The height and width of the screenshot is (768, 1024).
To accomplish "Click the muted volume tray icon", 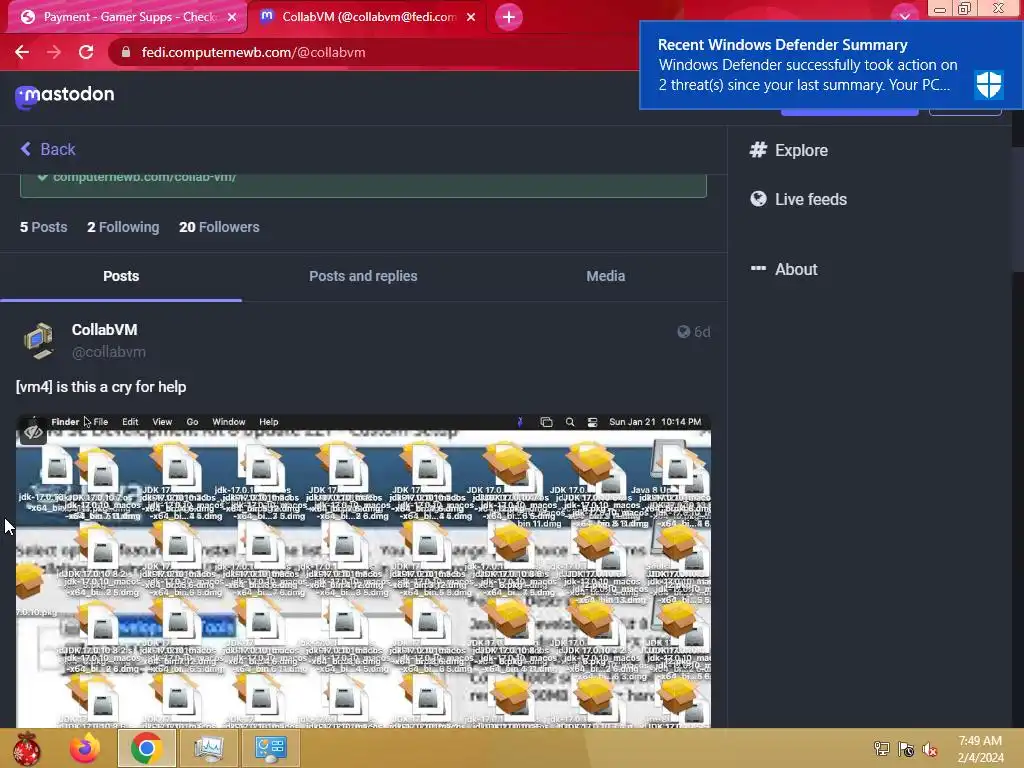I will click(x=930, y=749).
